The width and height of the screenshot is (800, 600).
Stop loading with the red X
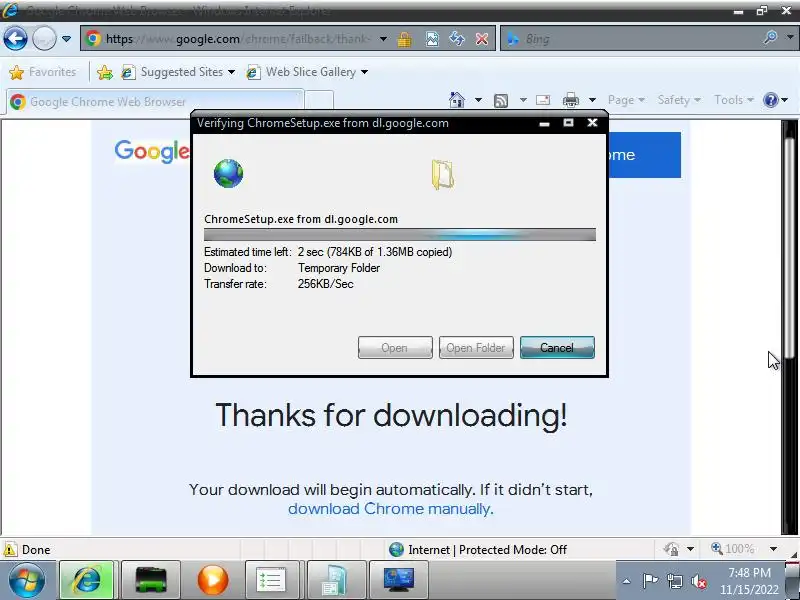pyautogui.click(x=482, y=39)
